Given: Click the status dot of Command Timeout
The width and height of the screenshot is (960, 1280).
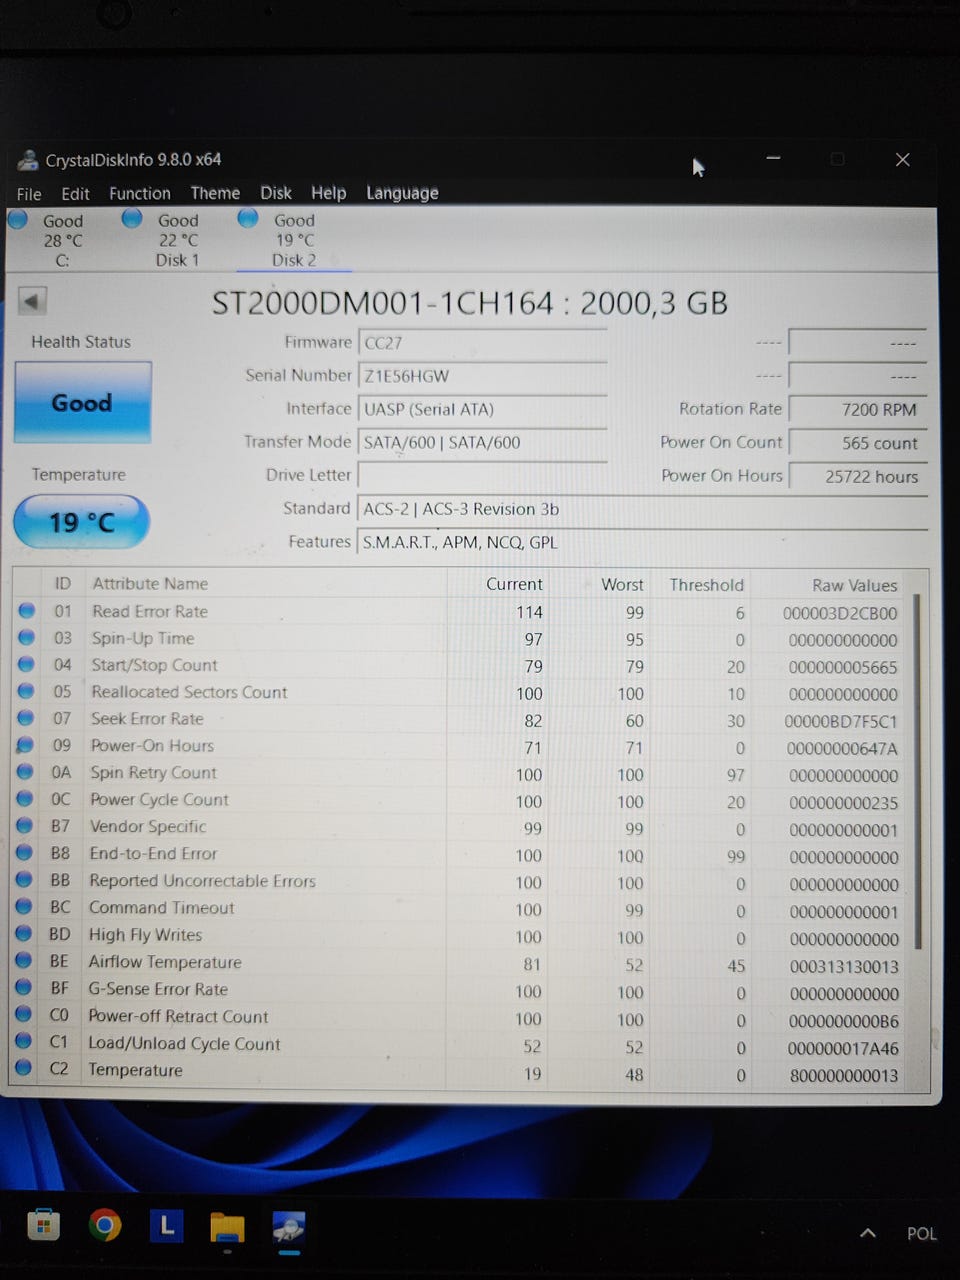Looking at the screenshot, I should click(x=25, y=907).
